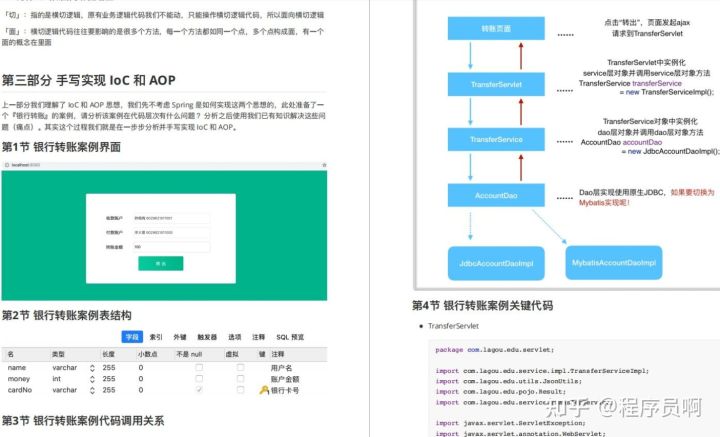Image resolution: width=720 pixels, height=437 pixels.
Task: Click the TransferServlet bullet item above the code
Action: [453, 326]
